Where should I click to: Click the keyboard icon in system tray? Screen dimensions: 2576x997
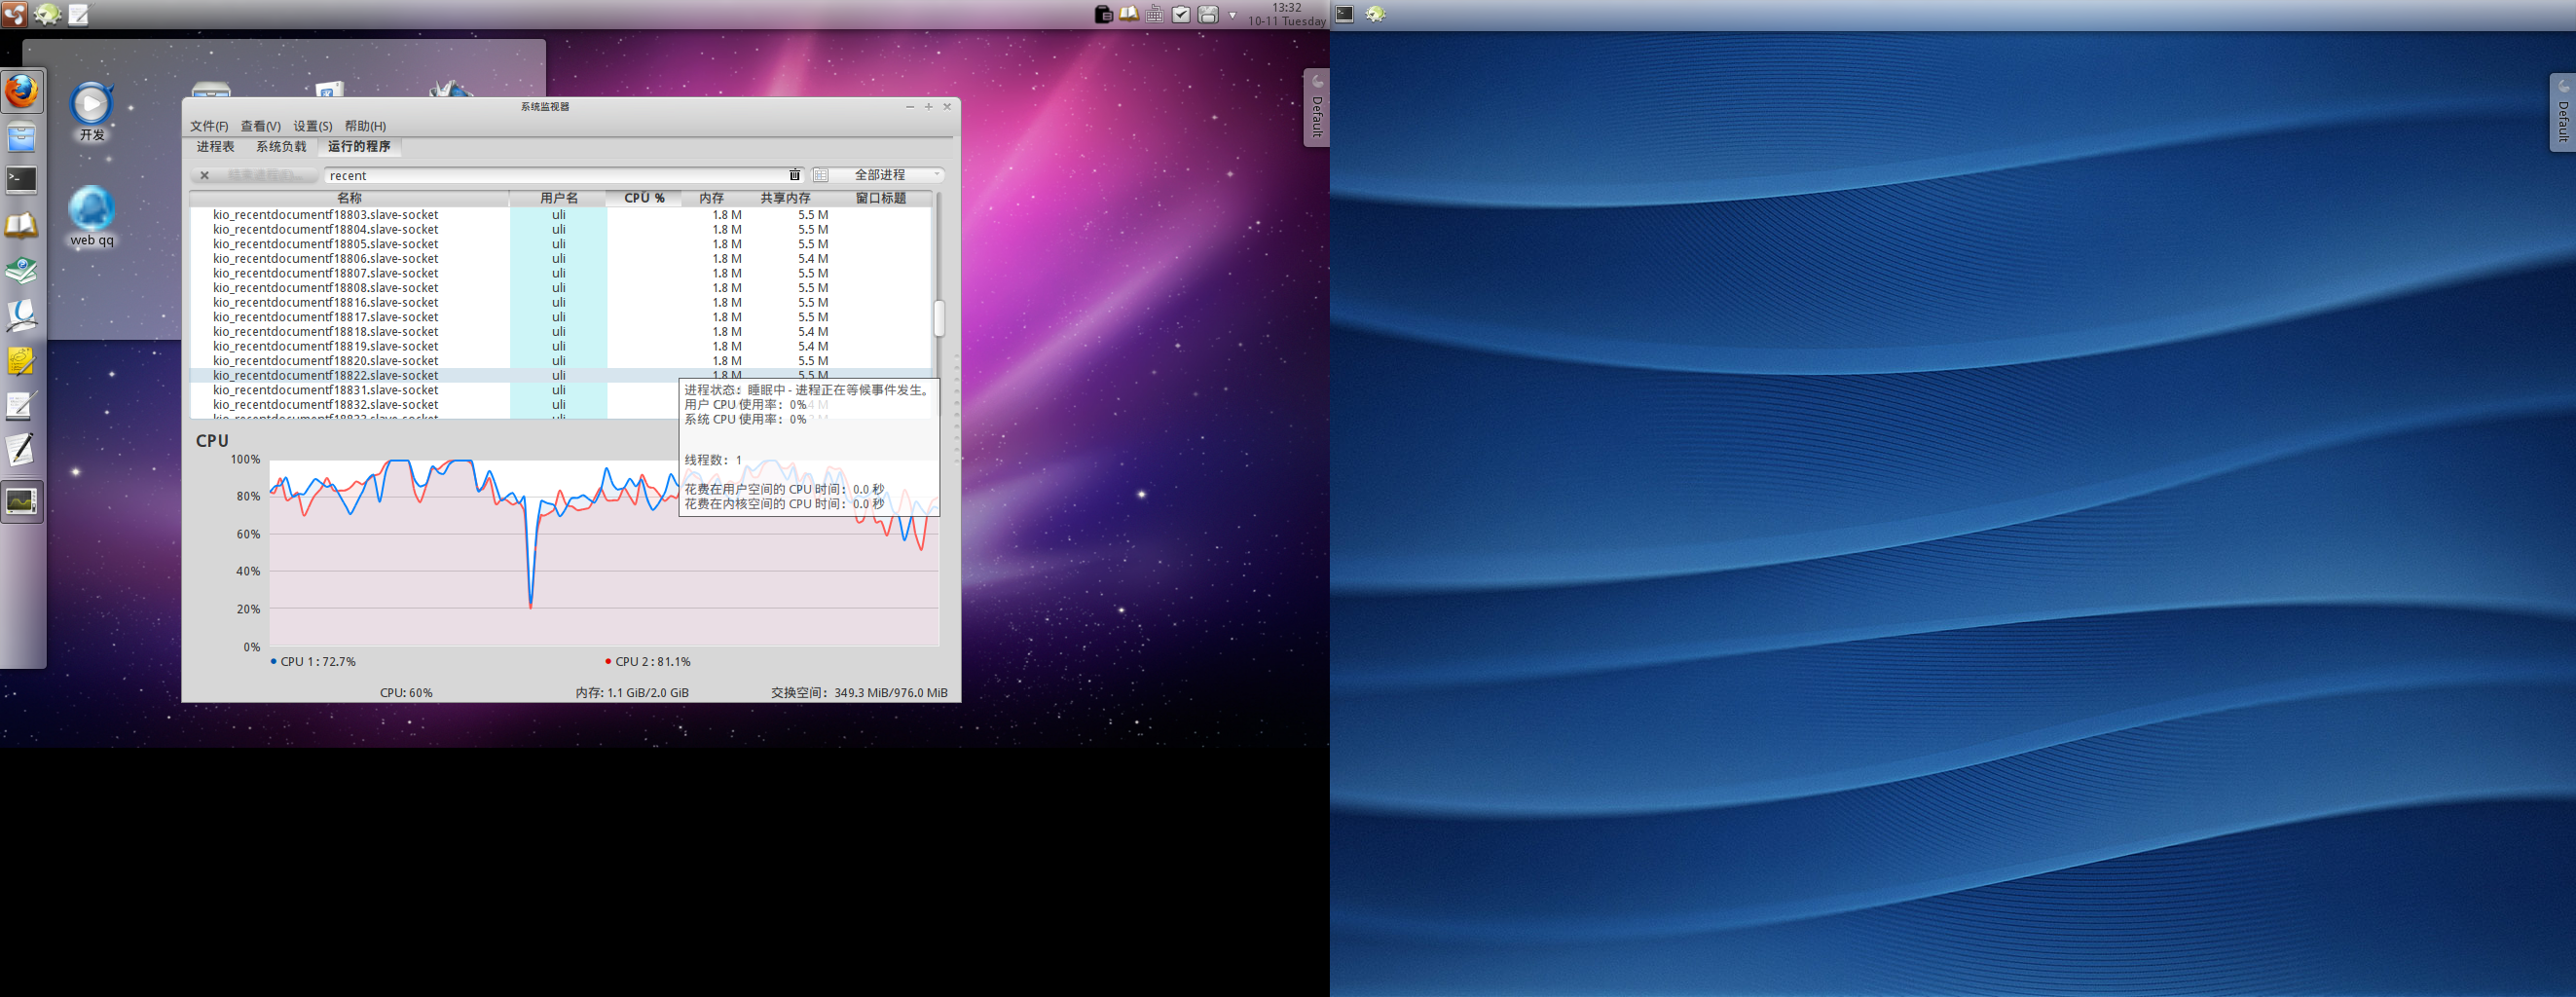pyautogui.click(x=1155, y=14)
